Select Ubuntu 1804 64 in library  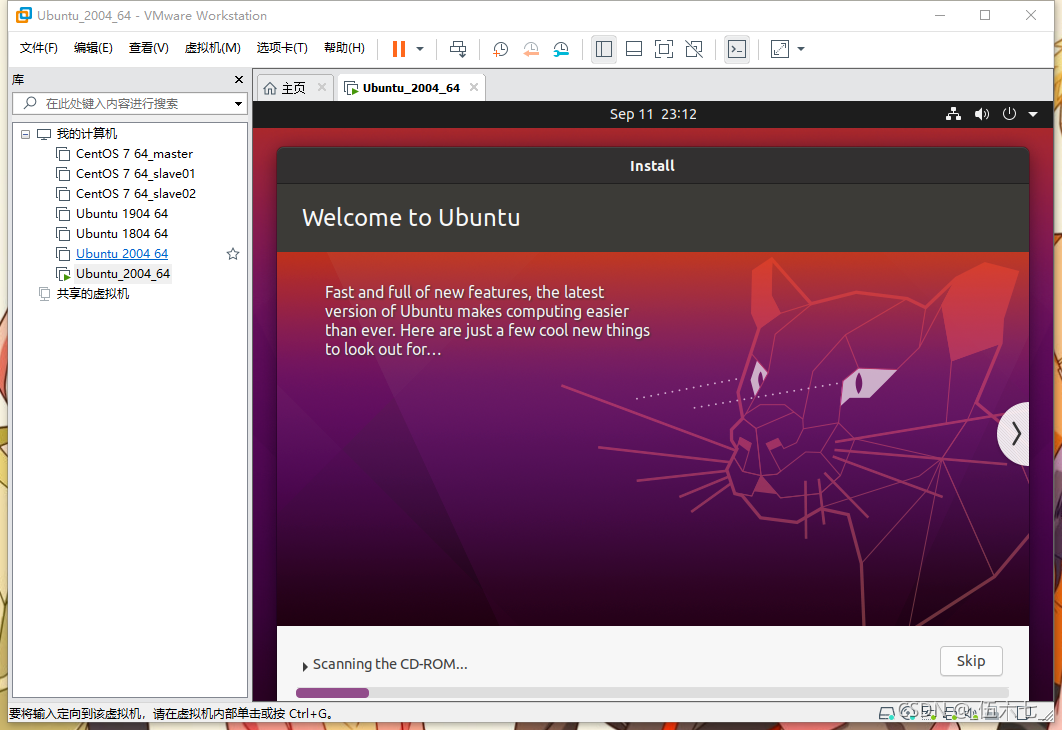pos(122,234)
